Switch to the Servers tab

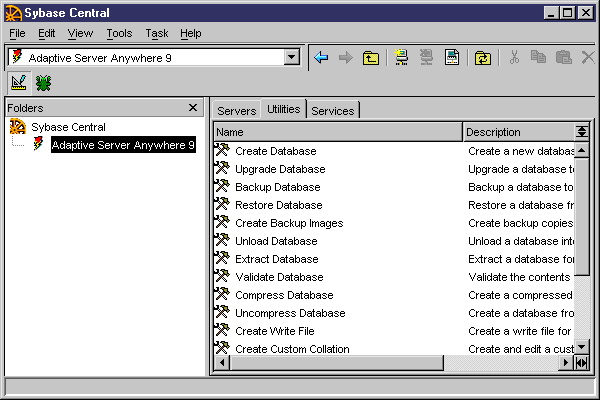pyautogui.click(x=236, y=111)
